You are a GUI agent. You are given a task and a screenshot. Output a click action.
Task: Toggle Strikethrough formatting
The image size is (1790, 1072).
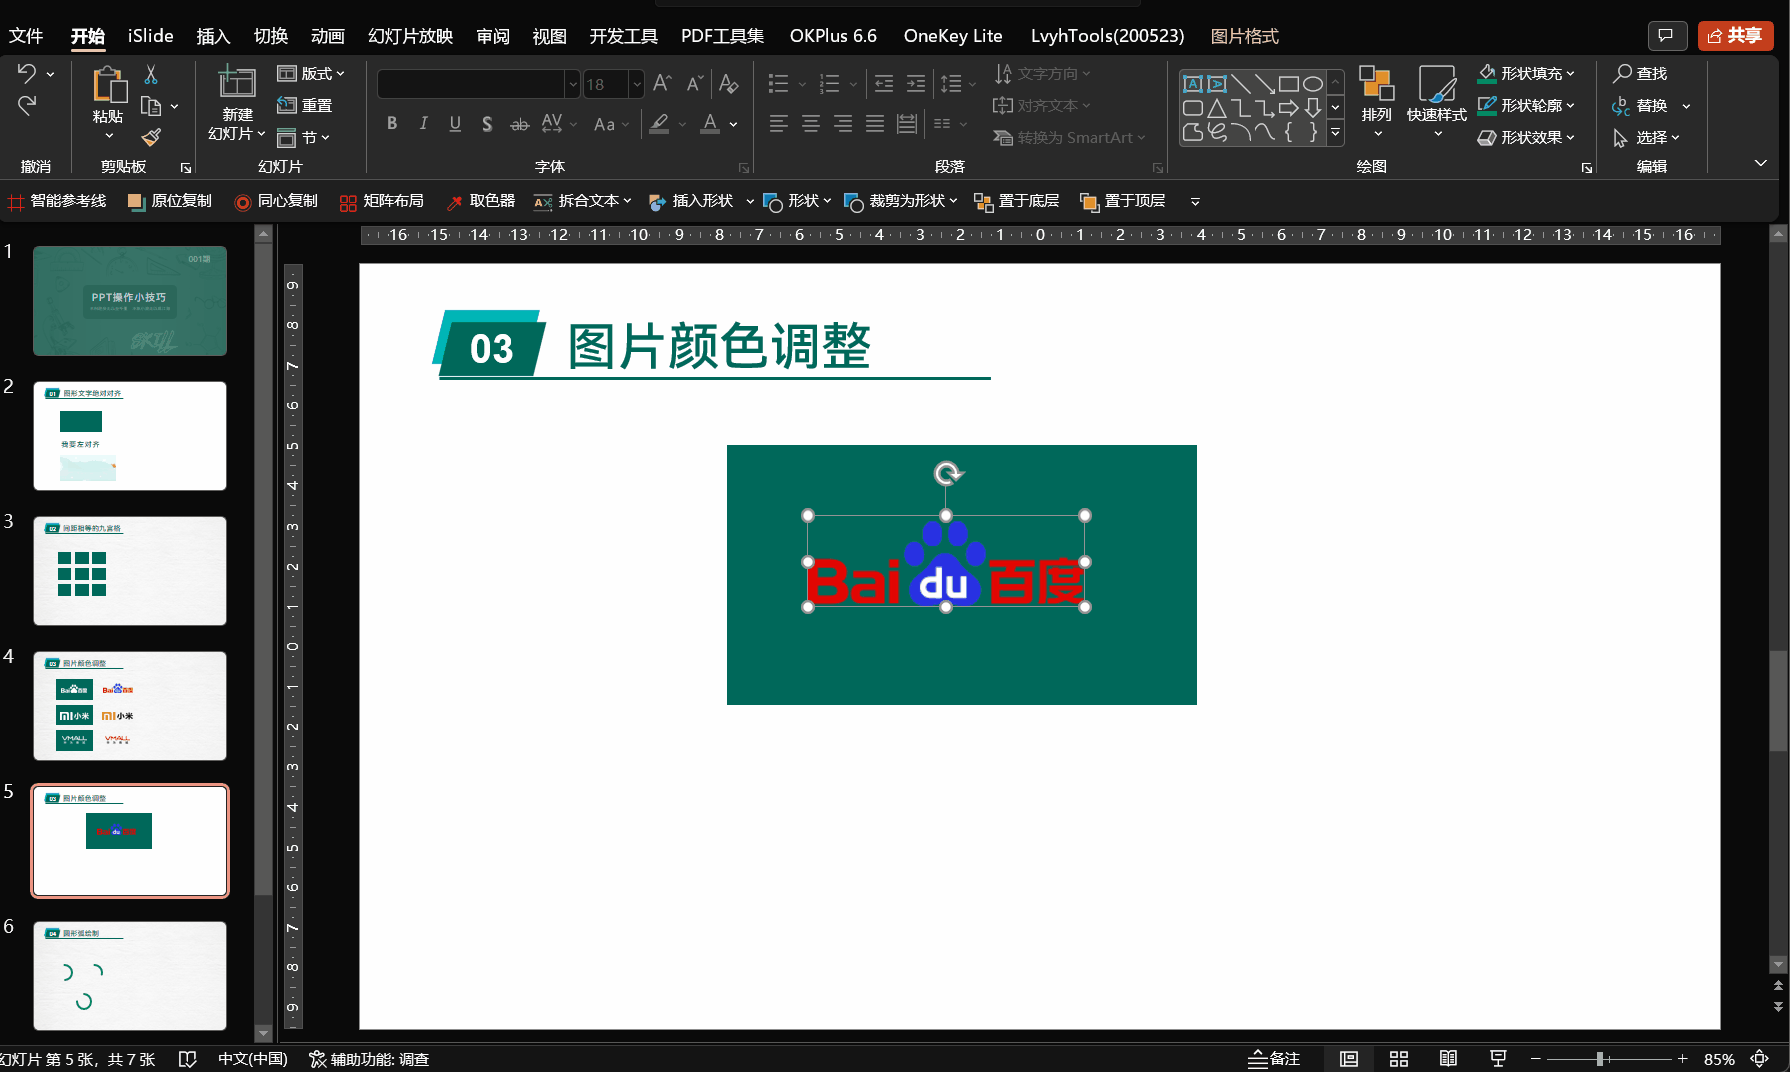click(x=520, y=124)
